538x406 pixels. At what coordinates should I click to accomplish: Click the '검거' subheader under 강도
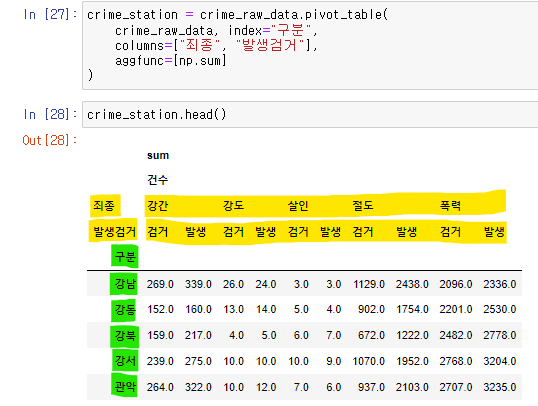[x=233, y=232]
